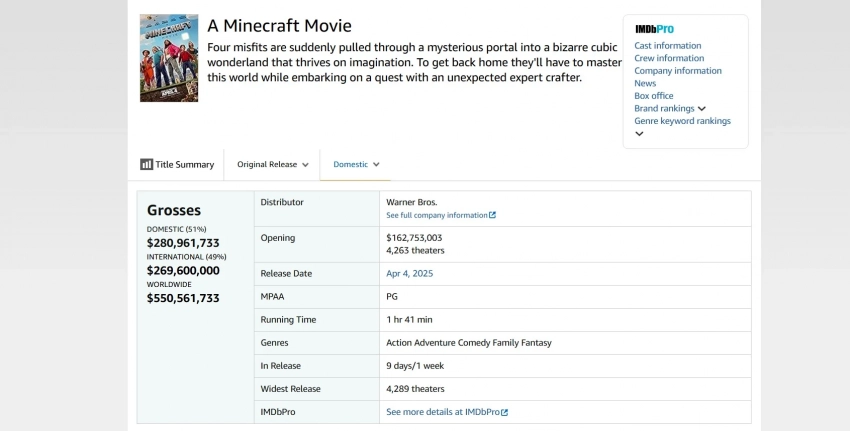Click 'See more details at IMDbPro' link
Image resolution: width=850 pixels, height=431 pixels.
click(x=442, y=412)
